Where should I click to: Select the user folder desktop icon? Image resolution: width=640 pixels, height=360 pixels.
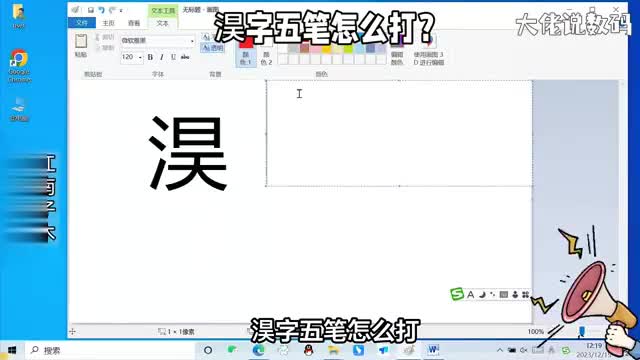point(18,16)
